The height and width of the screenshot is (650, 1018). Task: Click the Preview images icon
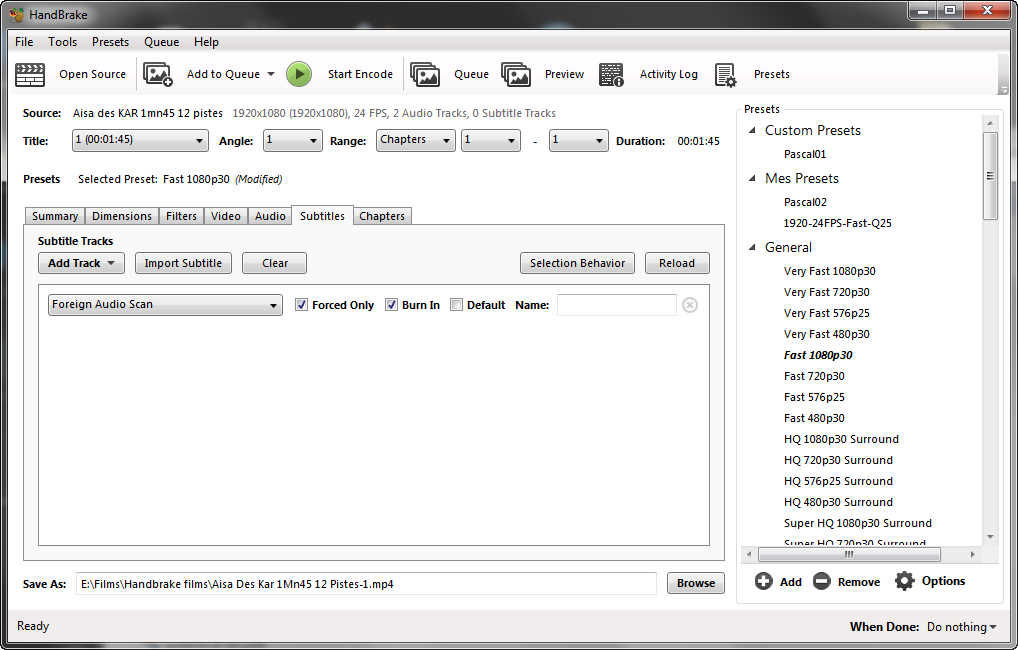coord(516,75)
